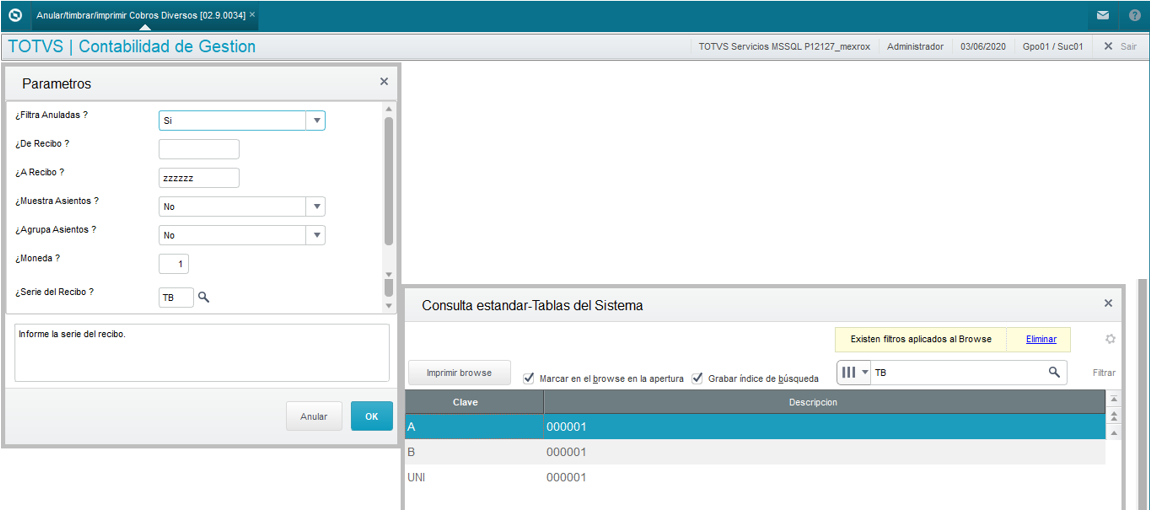Click the Parametros vertical scrollbar
The width and height of the screenshot is (1150, 510).
tap(389, 181)
